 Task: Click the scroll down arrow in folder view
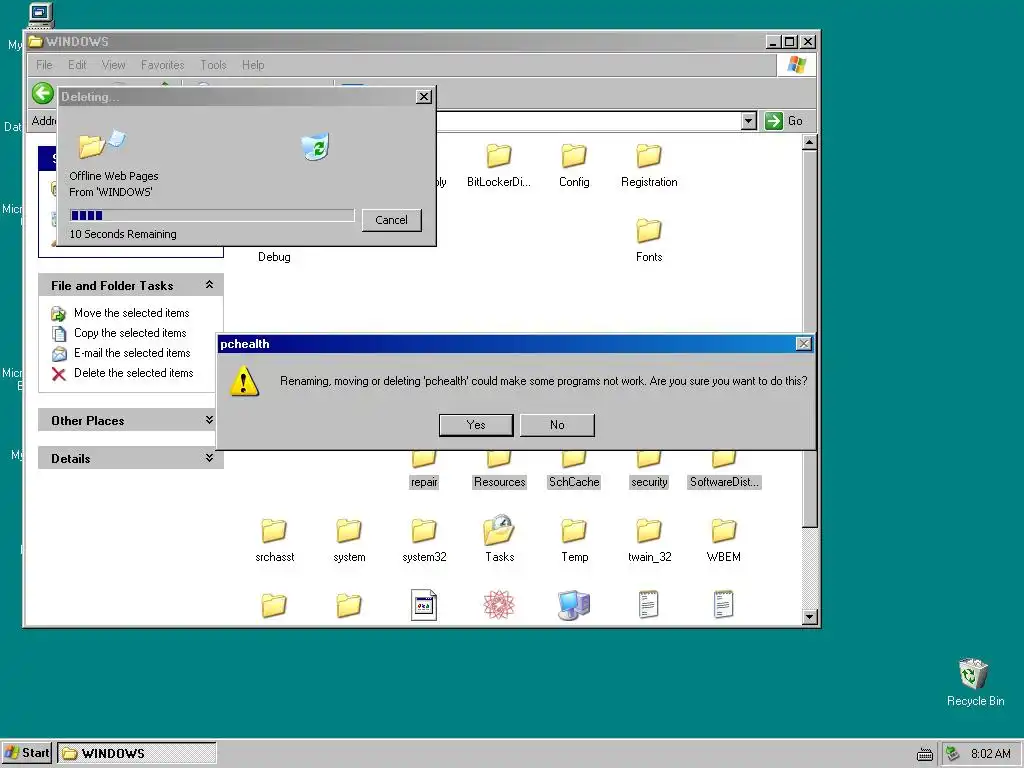pyautogui.click(x=809, y=616)
